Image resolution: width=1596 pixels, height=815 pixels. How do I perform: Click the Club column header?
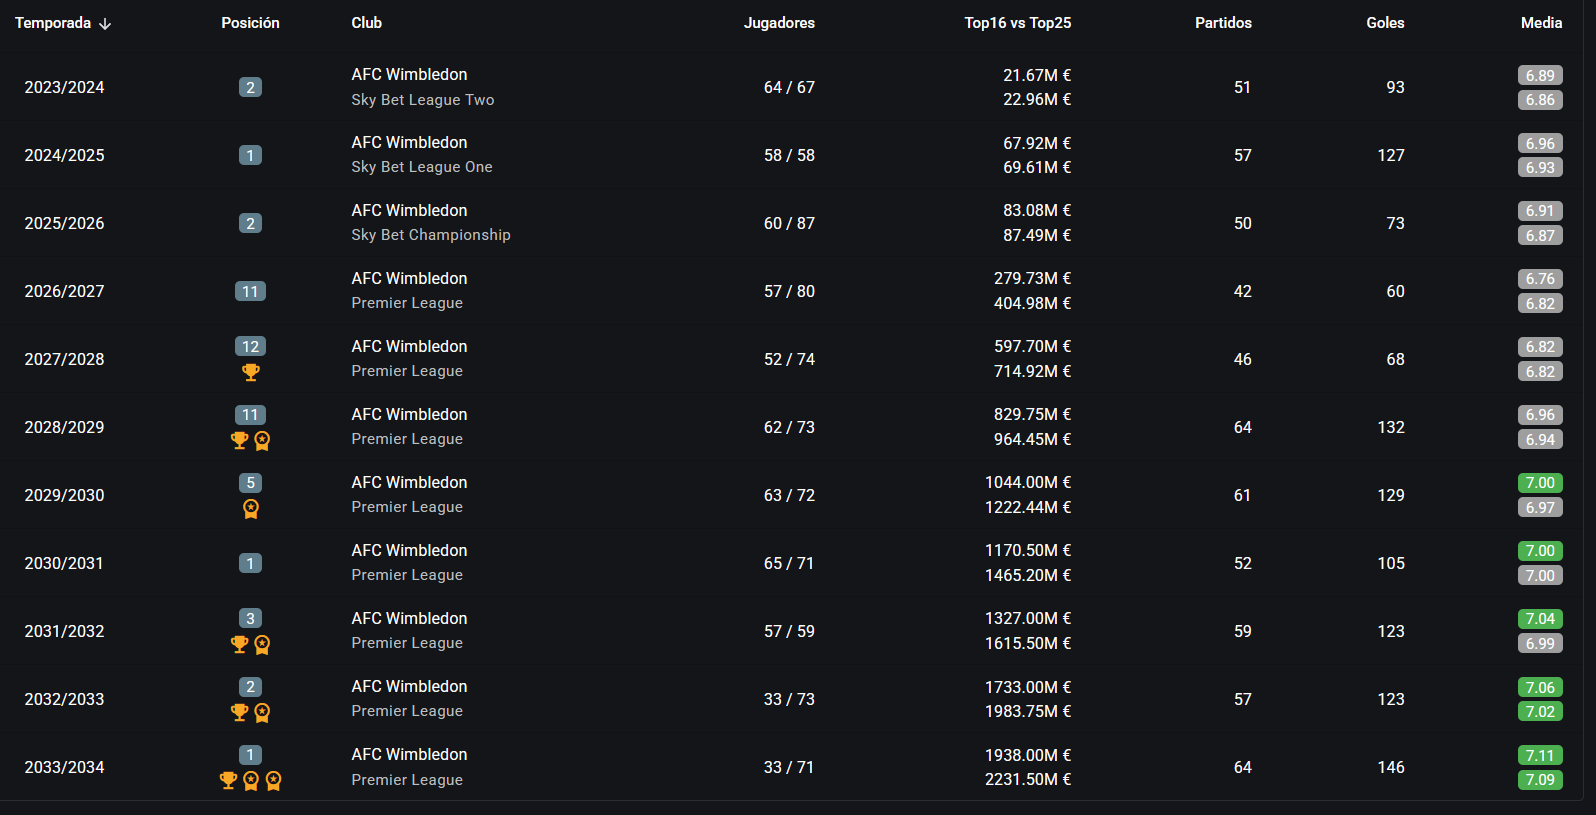pyautogui.click(x=367, y=23)
